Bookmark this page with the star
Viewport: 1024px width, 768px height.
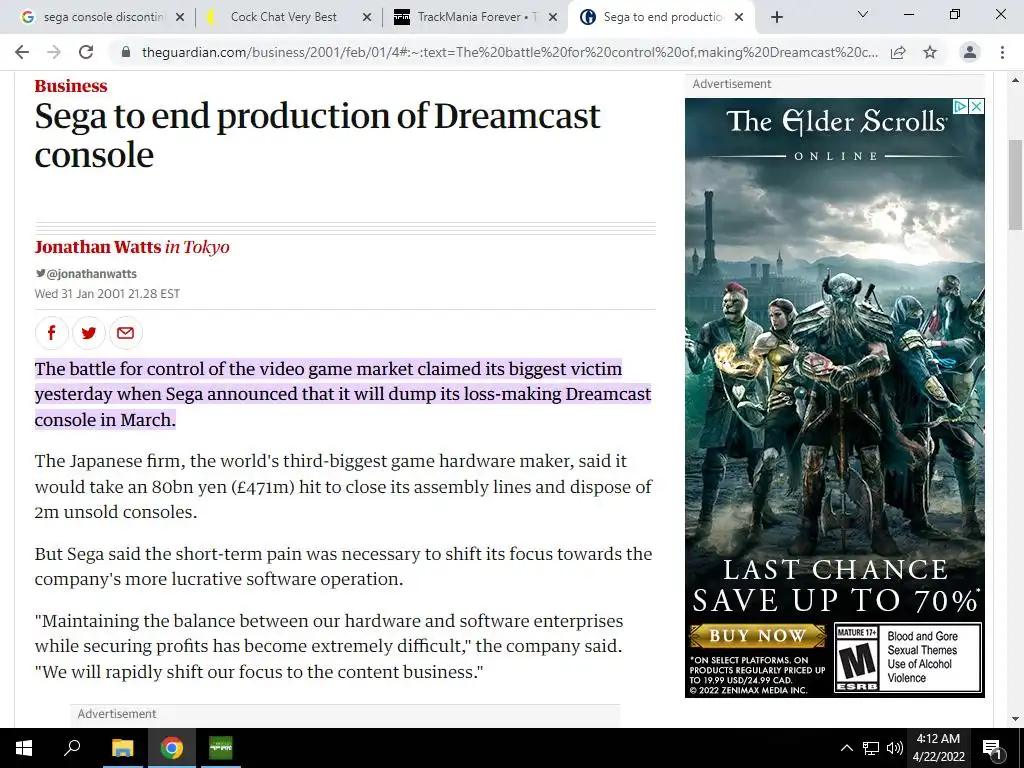(930, 52)
